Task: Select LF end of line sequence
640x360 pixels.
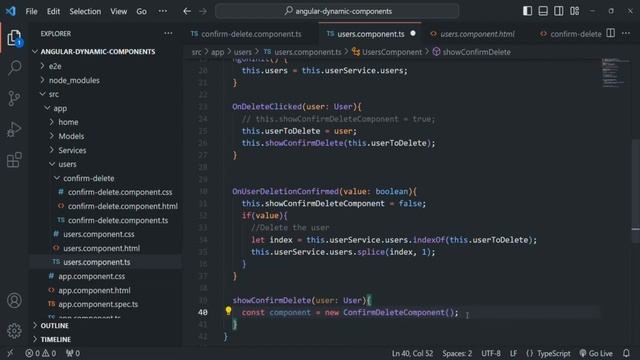Action: click(x=513, y=353)
